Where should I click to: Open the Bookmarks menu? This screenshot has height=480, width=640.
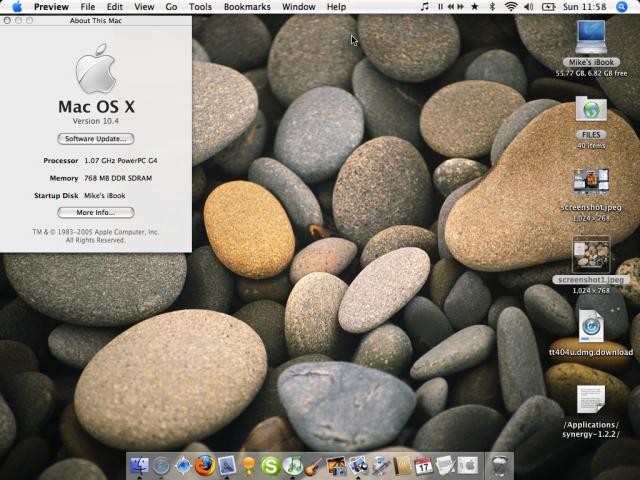(x=246, y=7)
